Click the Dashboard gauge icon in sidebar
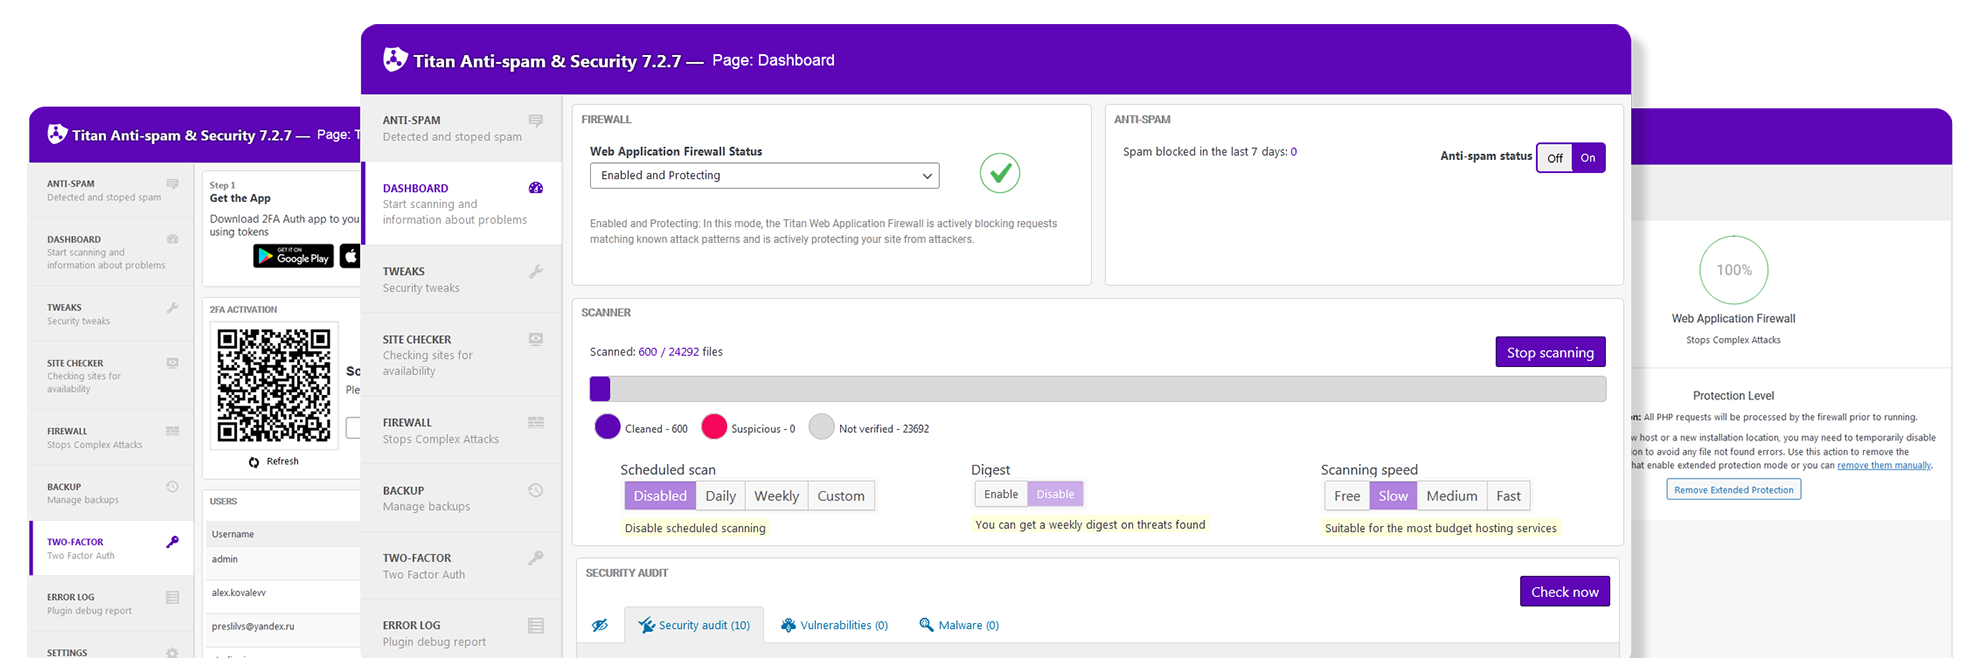 [x=535, y=188]
